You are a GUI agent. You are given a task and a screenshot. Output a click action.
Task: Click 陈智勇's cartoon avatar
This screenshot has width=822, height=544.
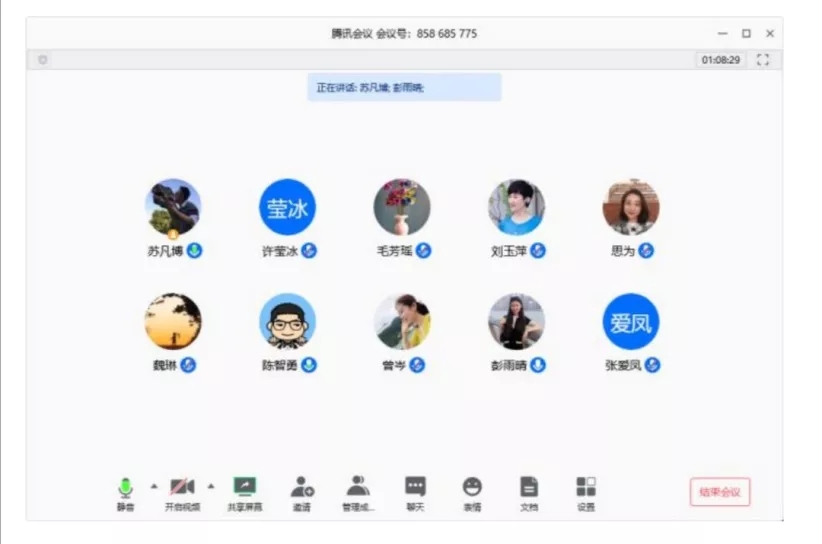(x=288, y=321)
